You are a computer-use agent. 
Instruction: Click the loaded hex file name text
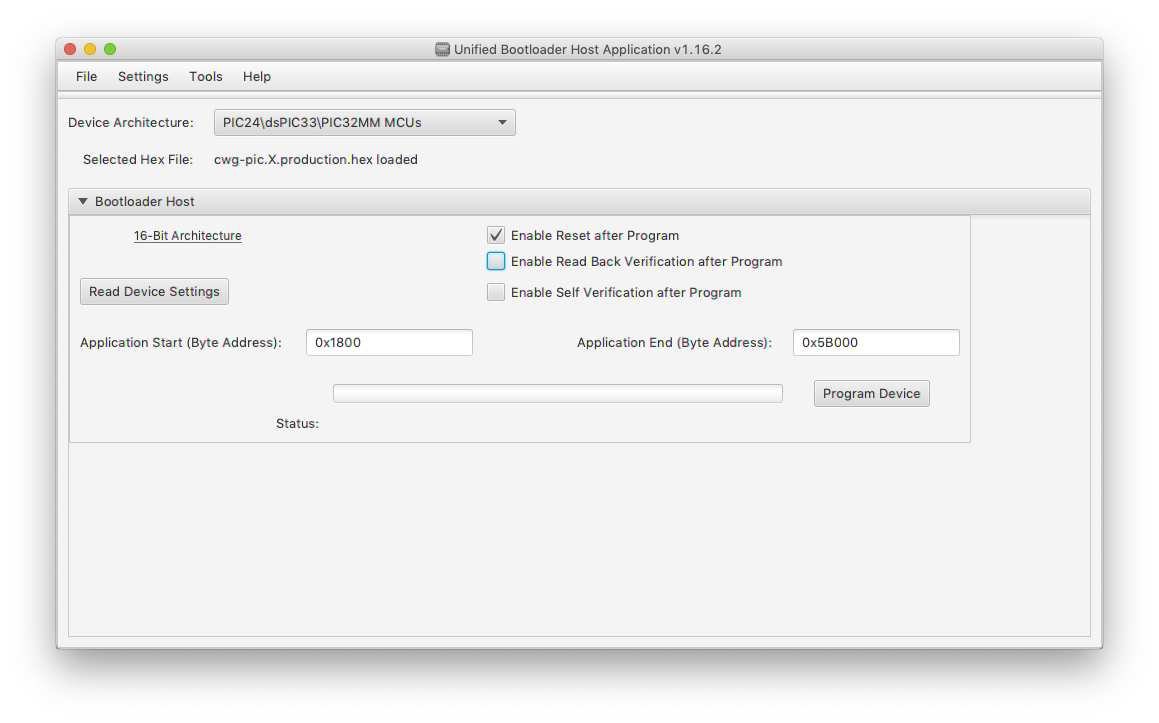pos(316,160)
